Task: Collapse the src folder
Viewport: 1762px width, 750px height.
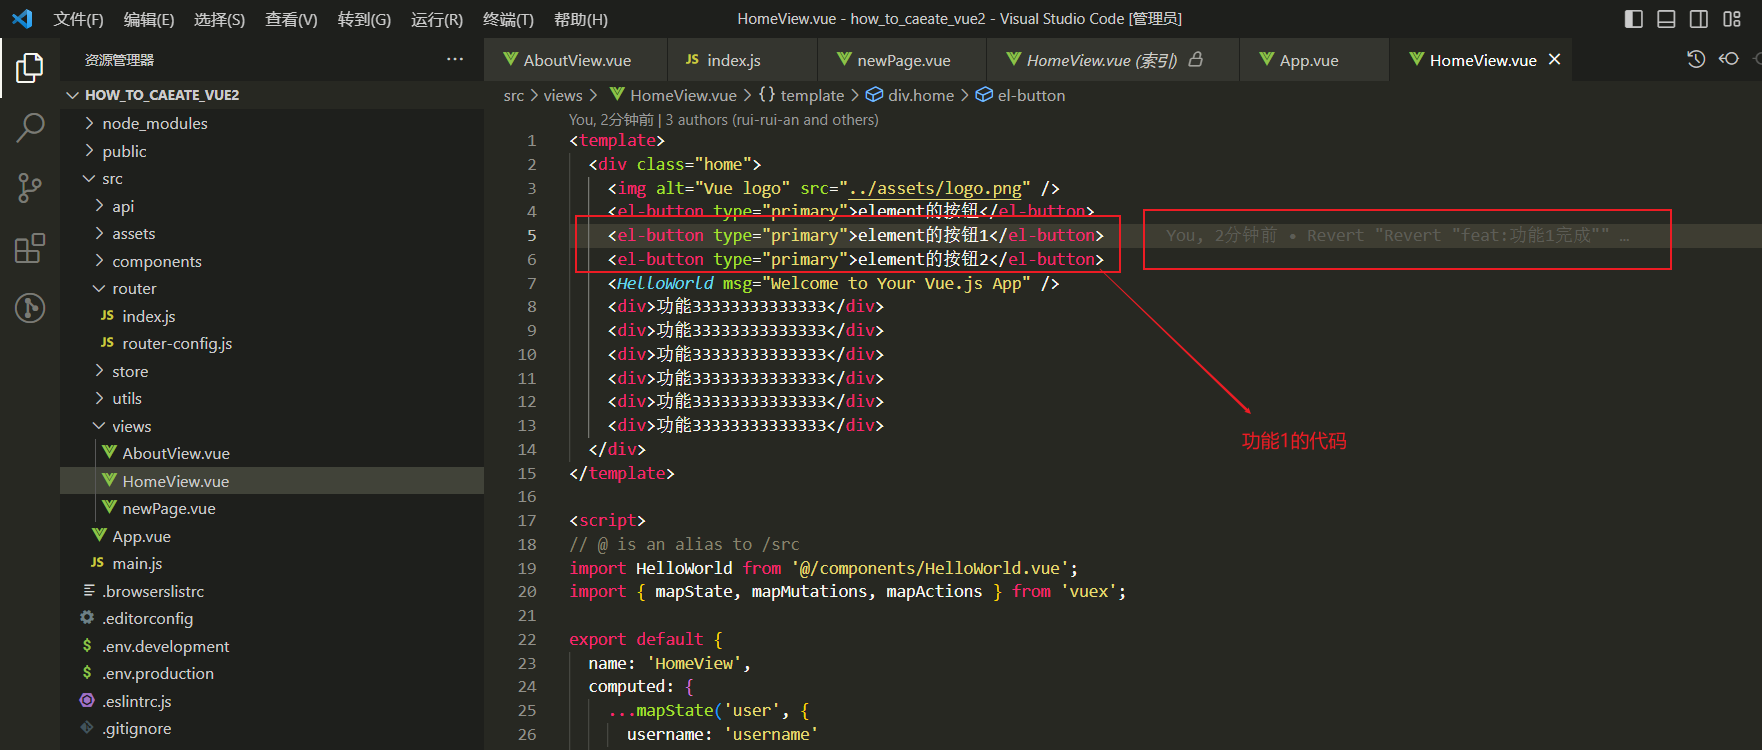Action: click(x=272, y=178)
